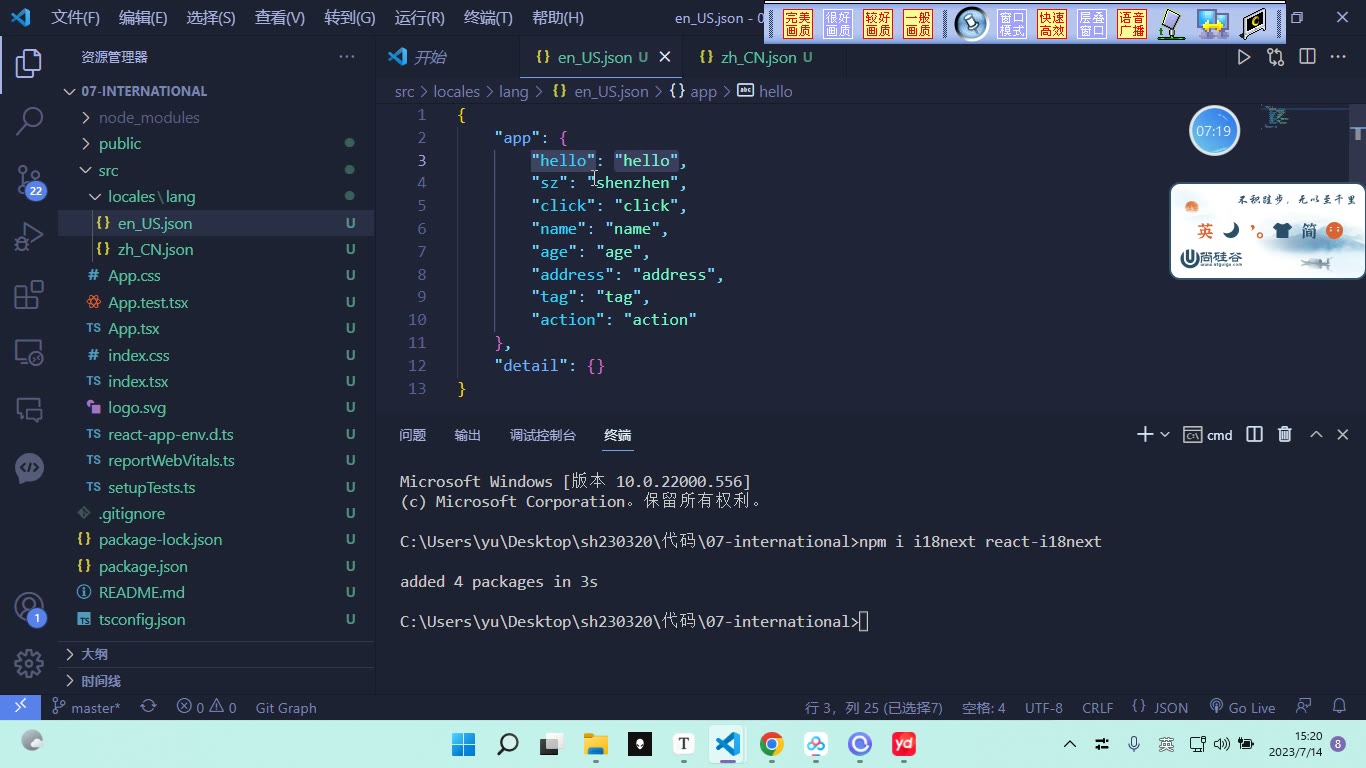Open new terminal launch profile dropdown
The image size is (1366, 768).
coord(1165,434)
